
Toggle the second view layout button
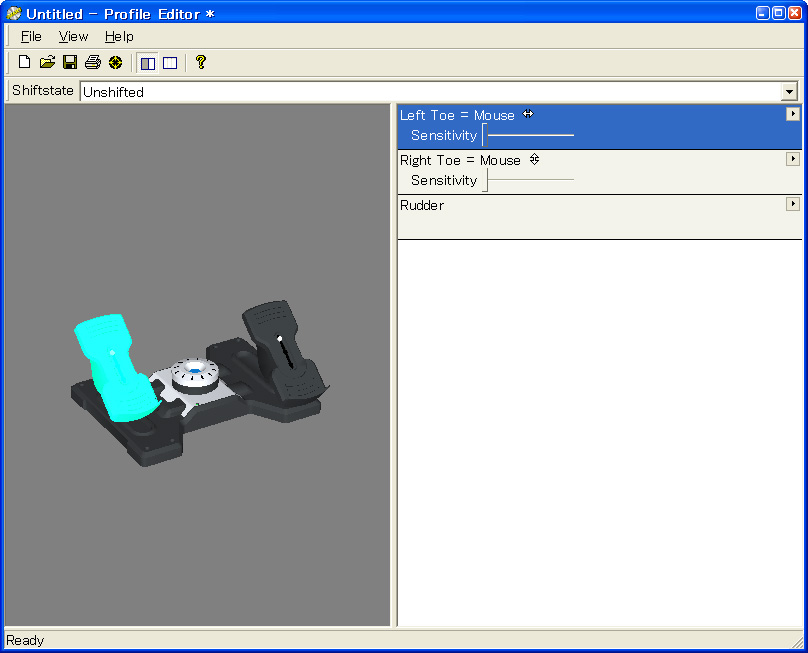[x=170, y=63]
